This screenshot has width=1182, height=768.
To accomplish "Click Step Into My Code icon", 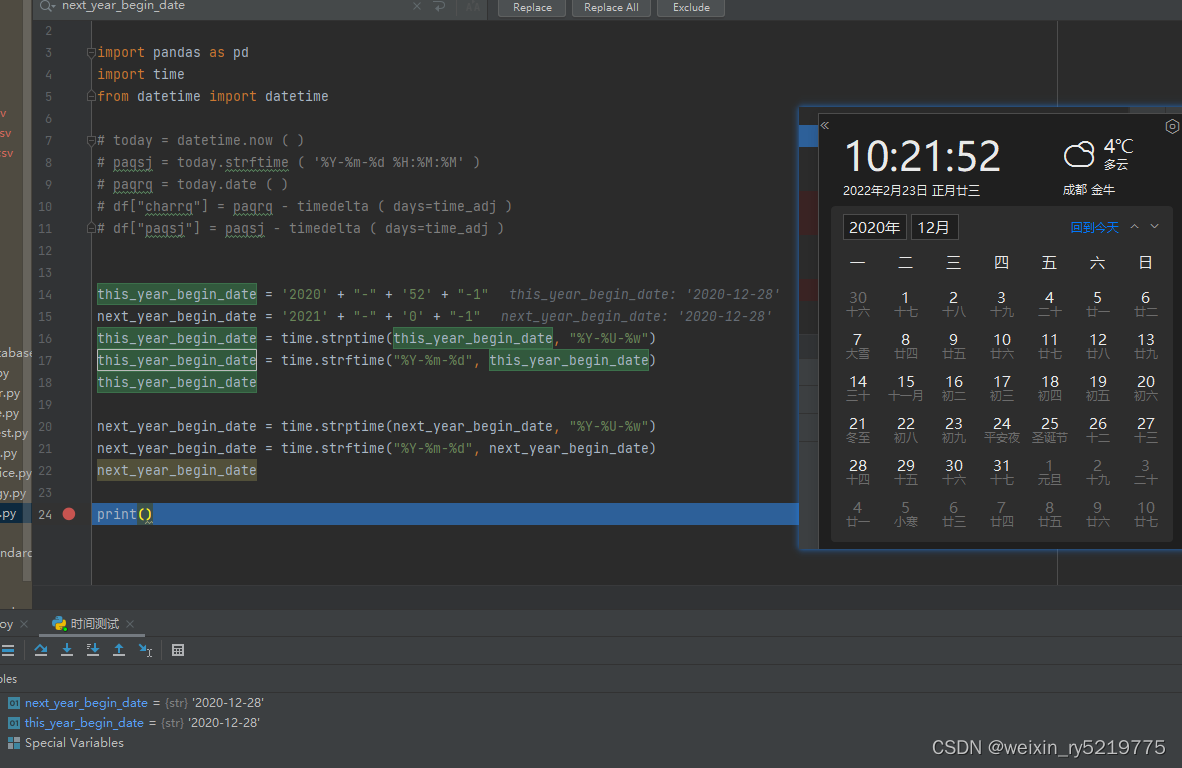I will click(x=93, y=650).
